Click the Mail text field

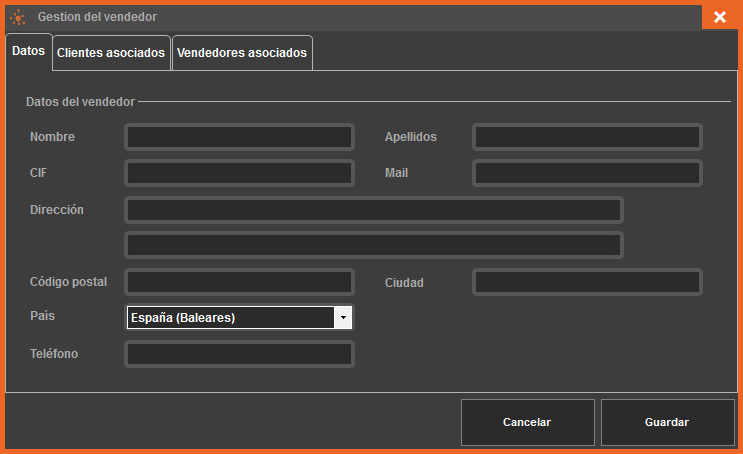click(587, 173)
